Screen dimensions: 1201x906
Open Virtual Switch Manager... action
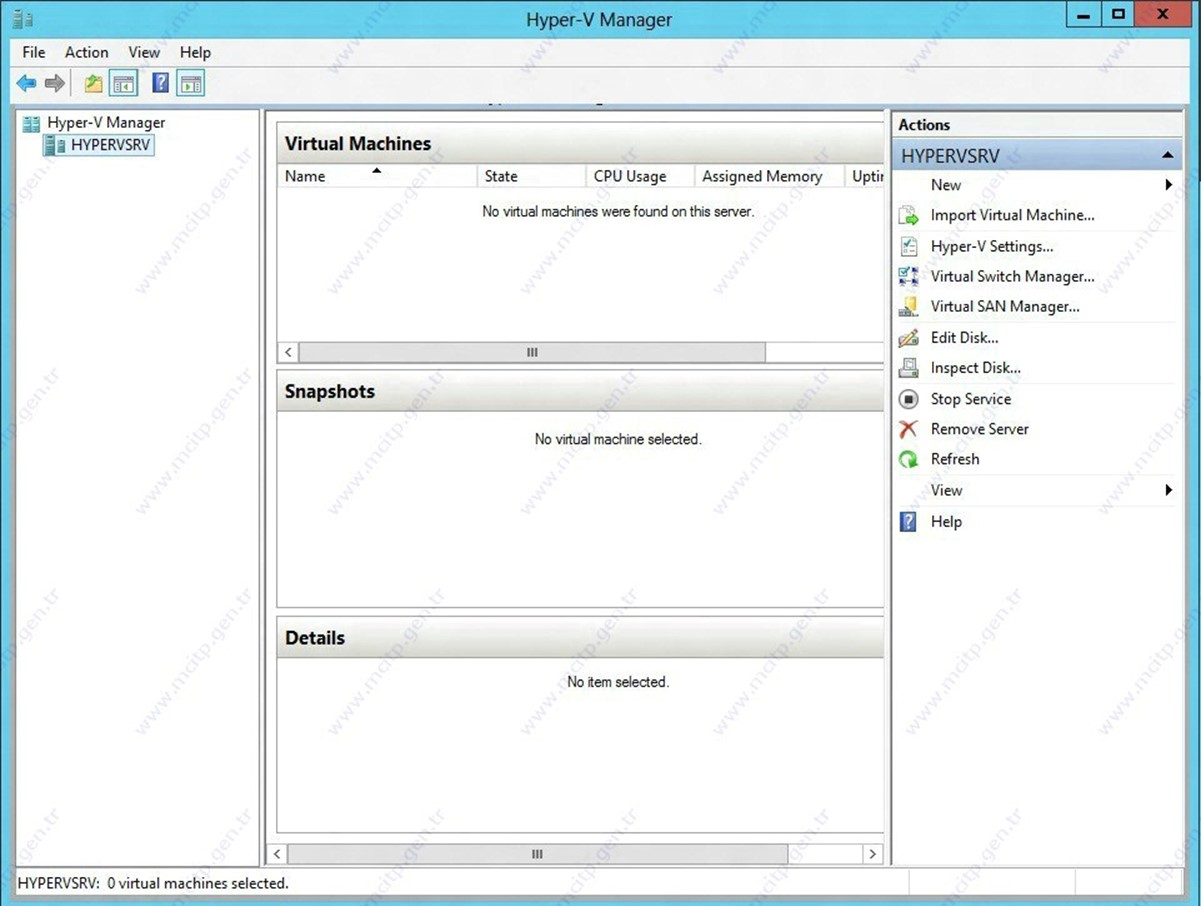coord(1012,276)
